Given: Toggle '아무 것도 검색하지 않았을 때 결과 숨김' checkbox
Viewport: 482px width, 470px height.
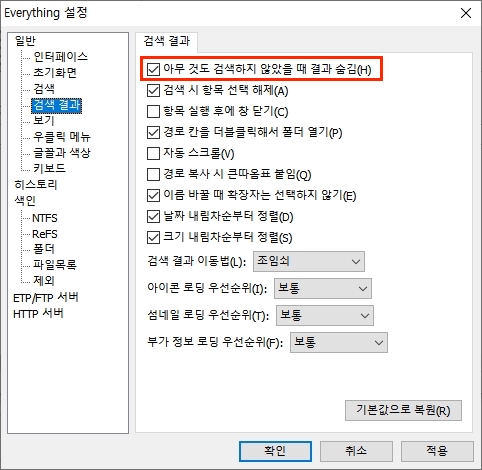Looking at the screenshot, I should tap(153, 70).
